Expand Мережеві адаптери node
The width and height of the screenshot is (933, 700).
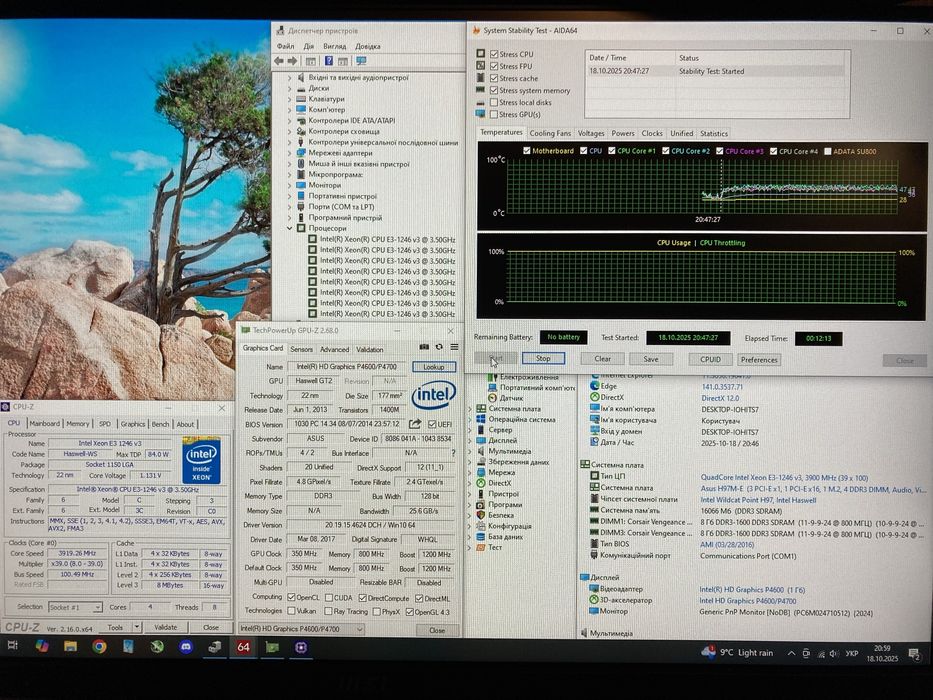tap(290, 153)
